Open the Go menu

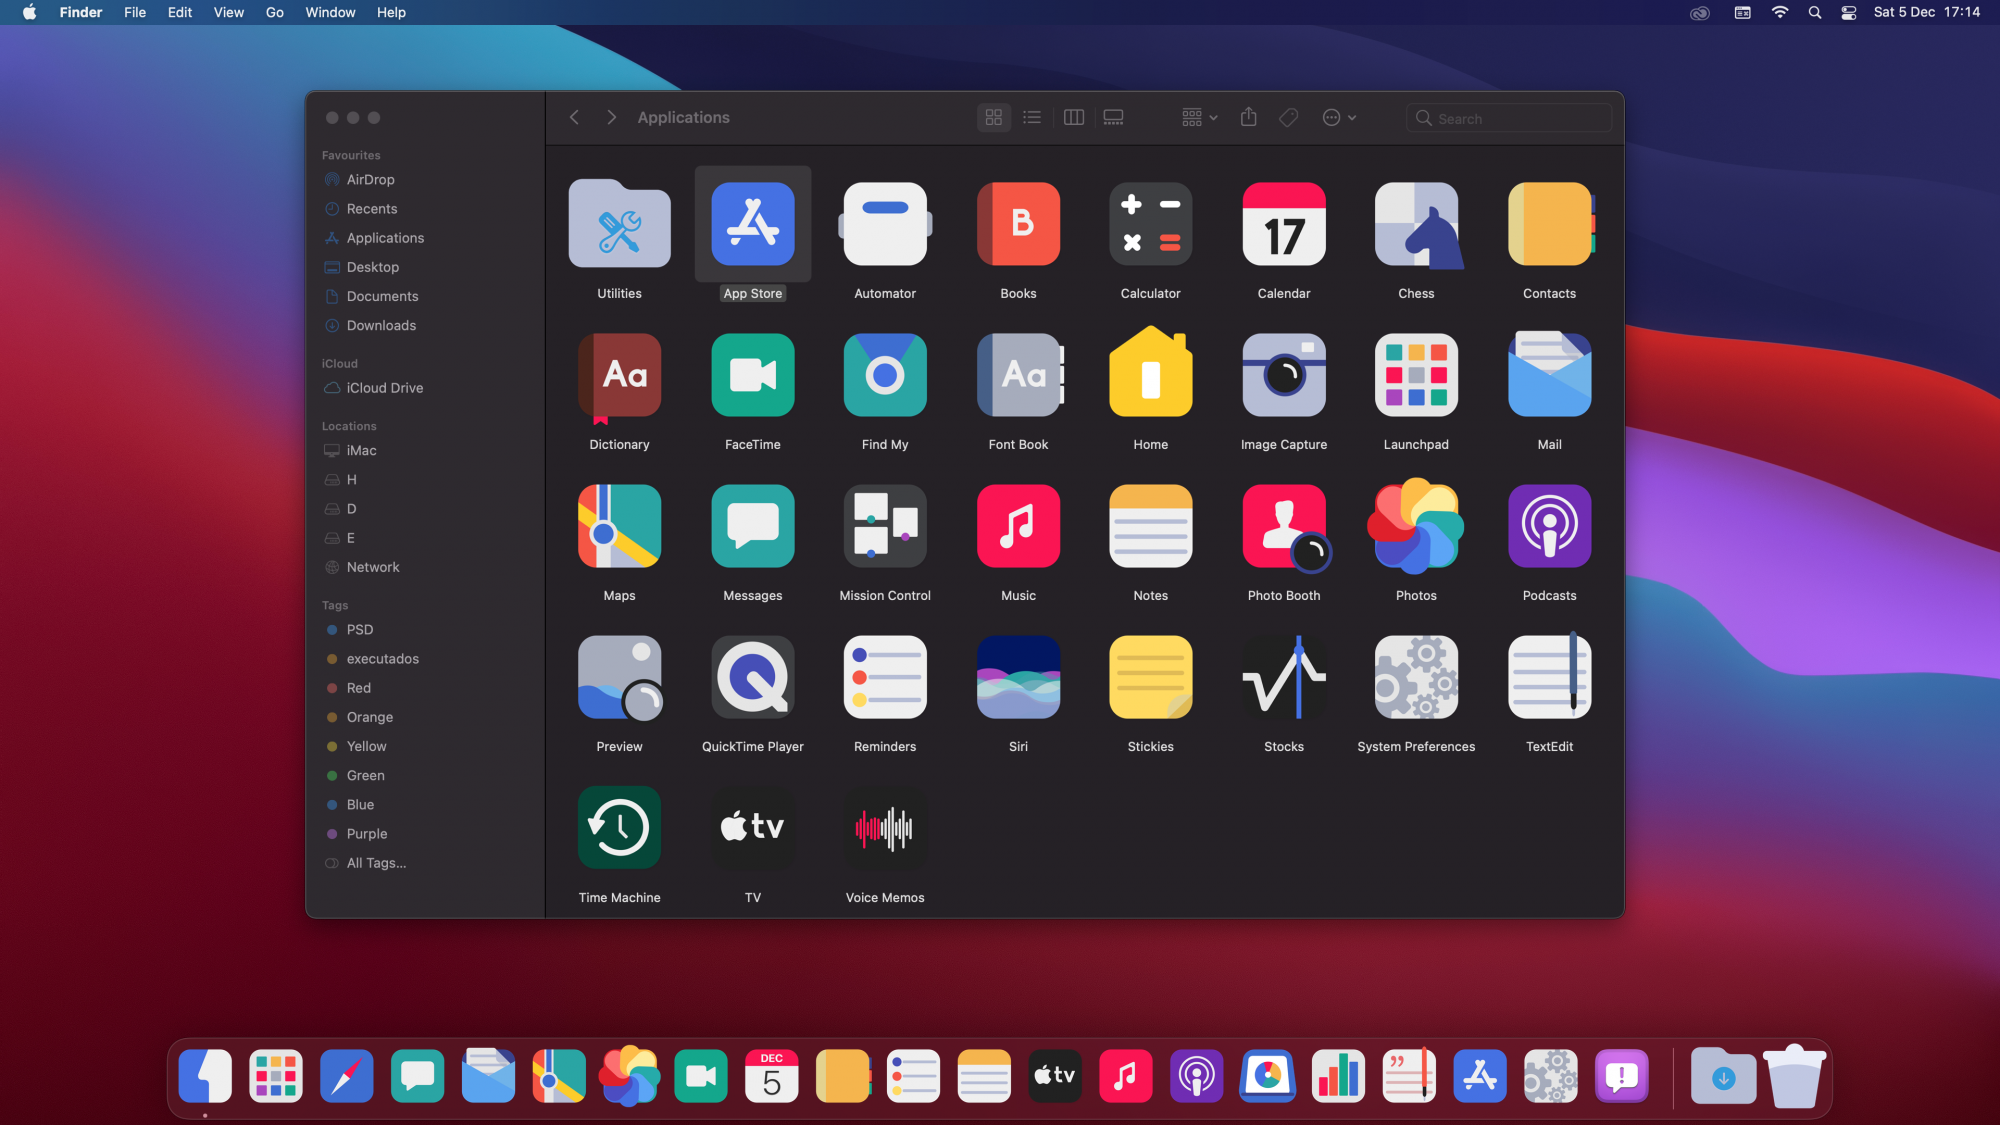pyautogui.click(x=274, y=13)
